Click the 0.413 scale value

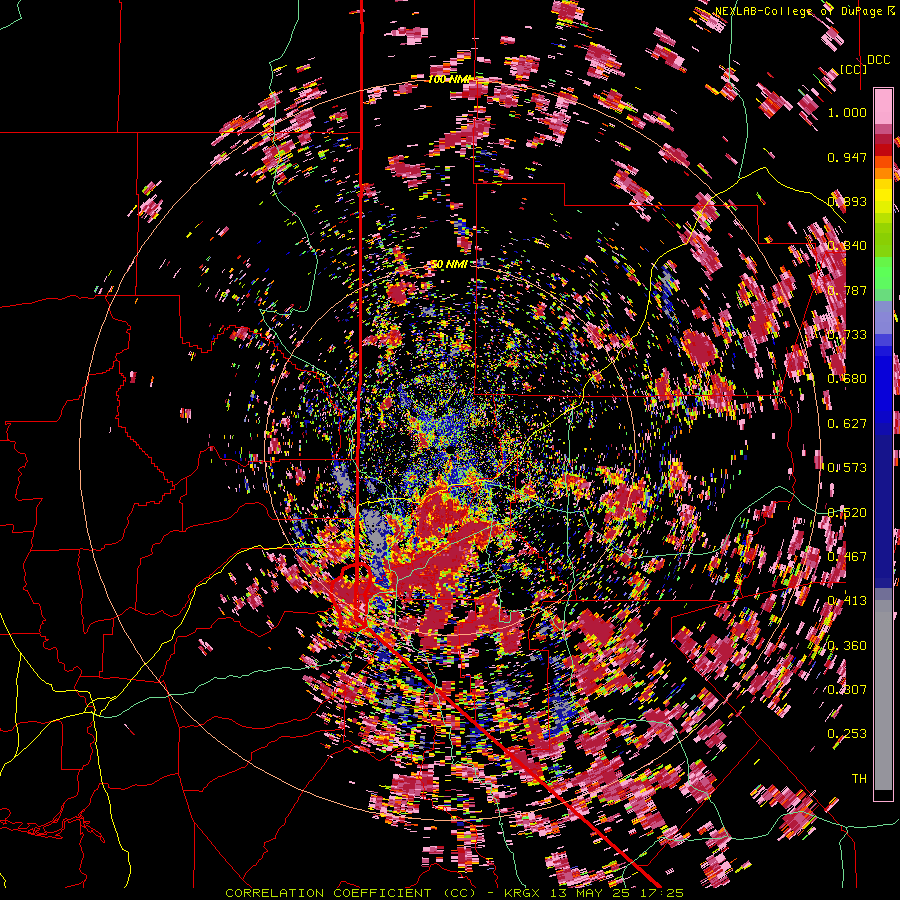[847, 601]
